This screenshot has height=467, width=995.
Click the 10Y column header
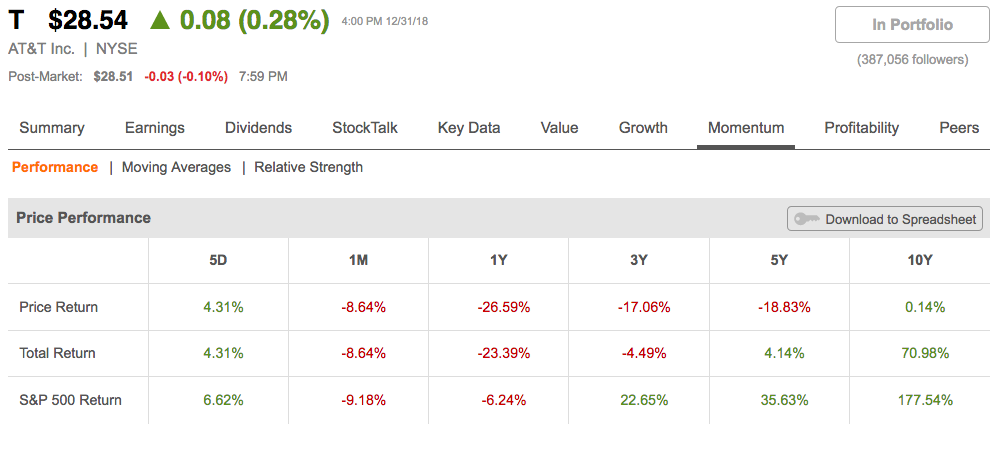(919, 260)
